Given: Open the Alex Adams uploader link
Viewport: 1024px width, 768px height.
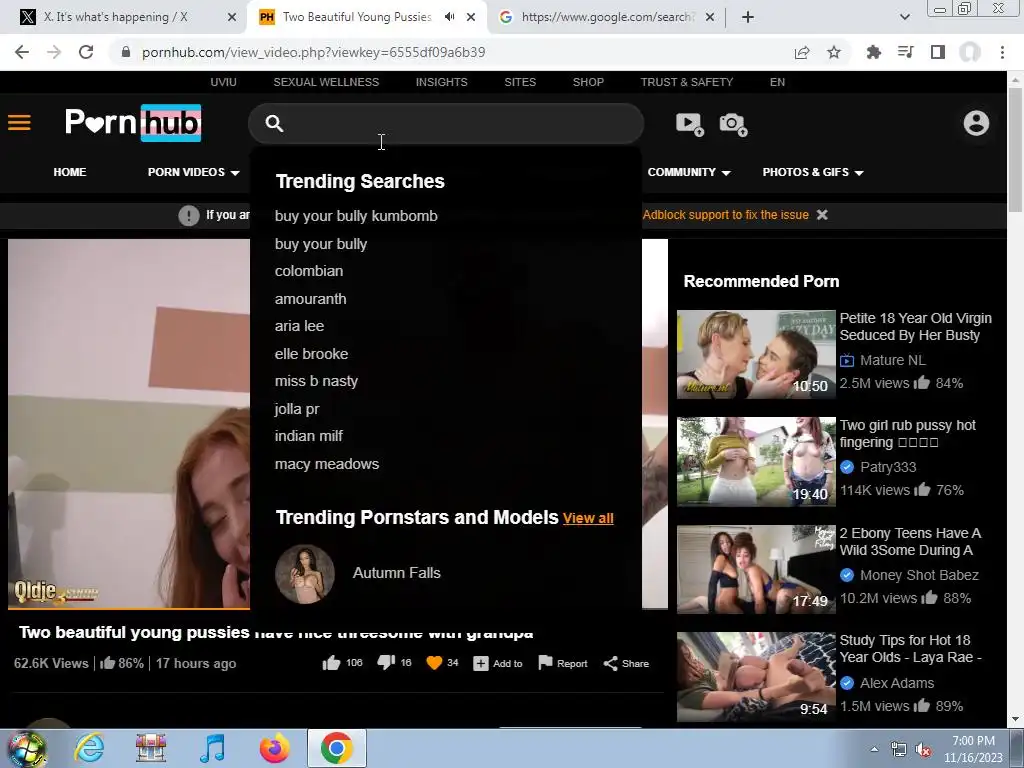Looking at the screenshot, I should [x=897, y=683].
